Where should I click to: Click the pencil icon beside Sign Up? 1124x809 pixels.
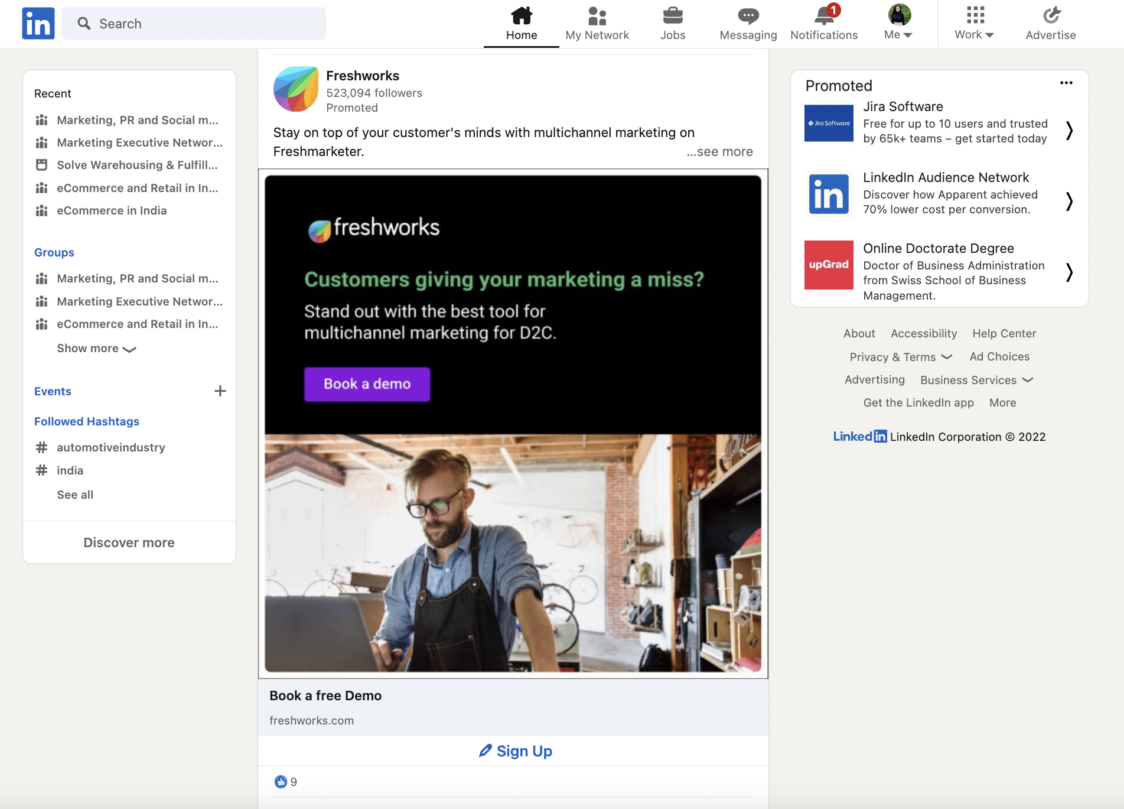pos(485,750)
